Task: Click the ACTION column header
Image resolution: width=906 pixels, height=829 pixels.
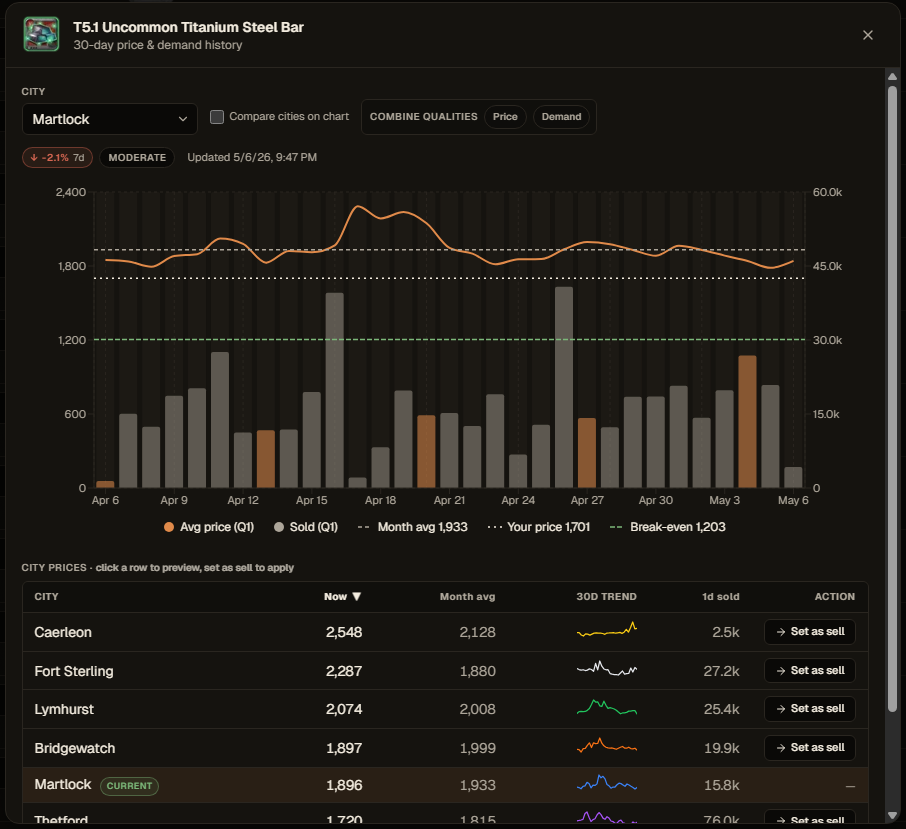Action: pos(834,597)
